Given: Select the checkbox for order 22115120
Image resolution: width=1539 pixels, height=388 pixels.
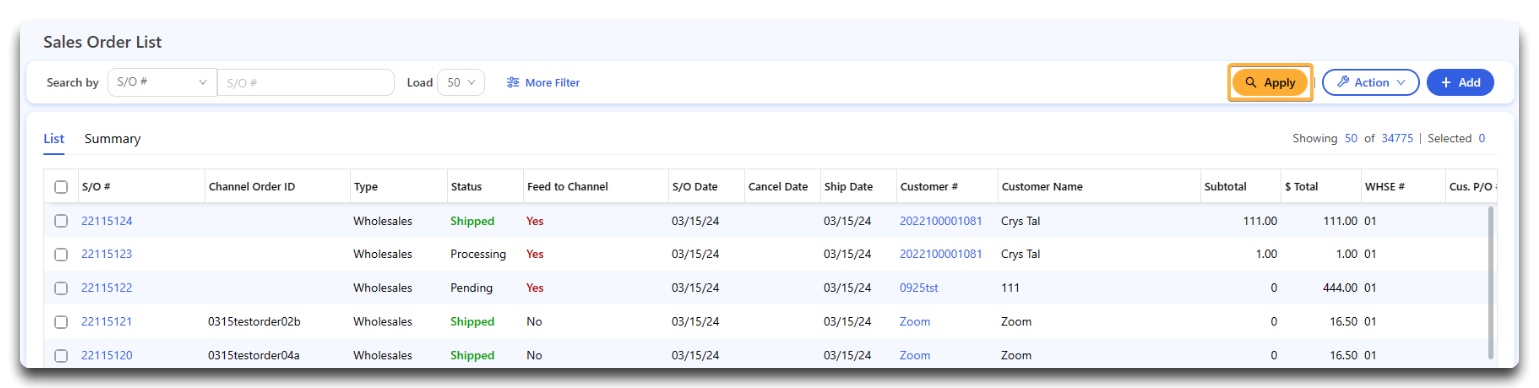Looking at the screenshot, I should pos(61,356).
